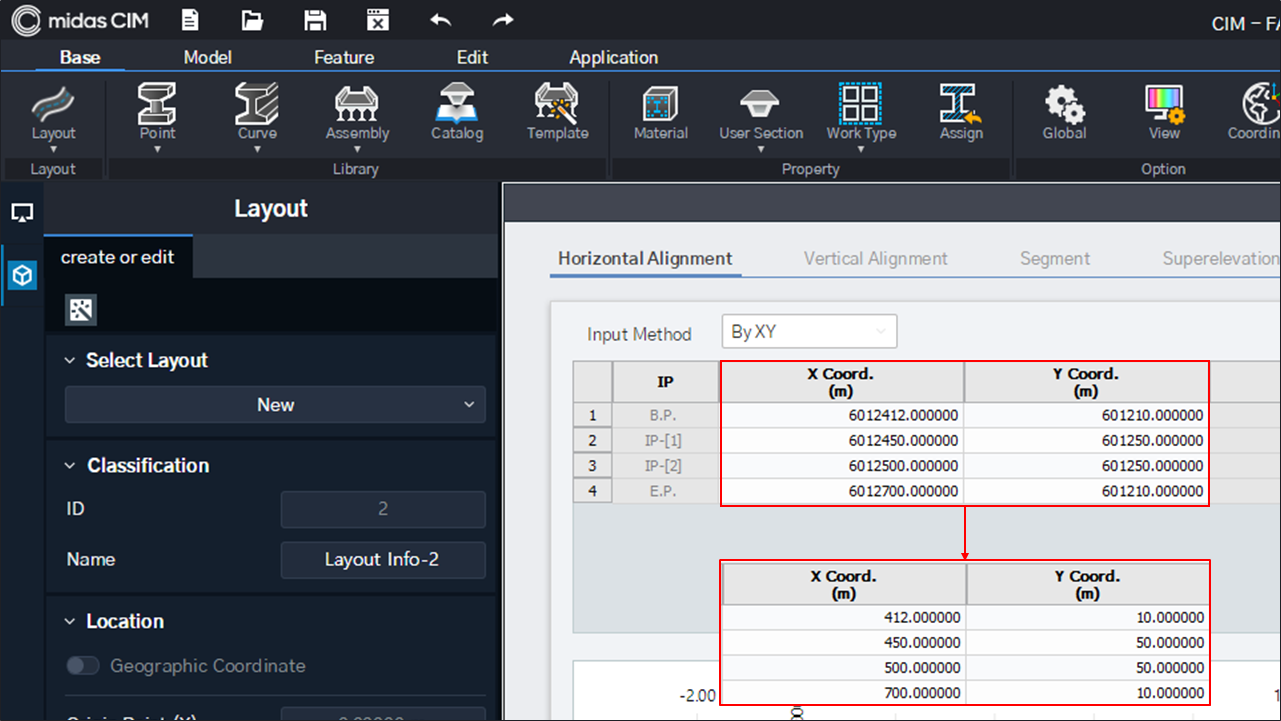The height and width of the screenshot is (721, 1281).
Task: Click B.P. X Coord cell 6012412.000000
Action: pyautogui.click(x=842, y=416)
